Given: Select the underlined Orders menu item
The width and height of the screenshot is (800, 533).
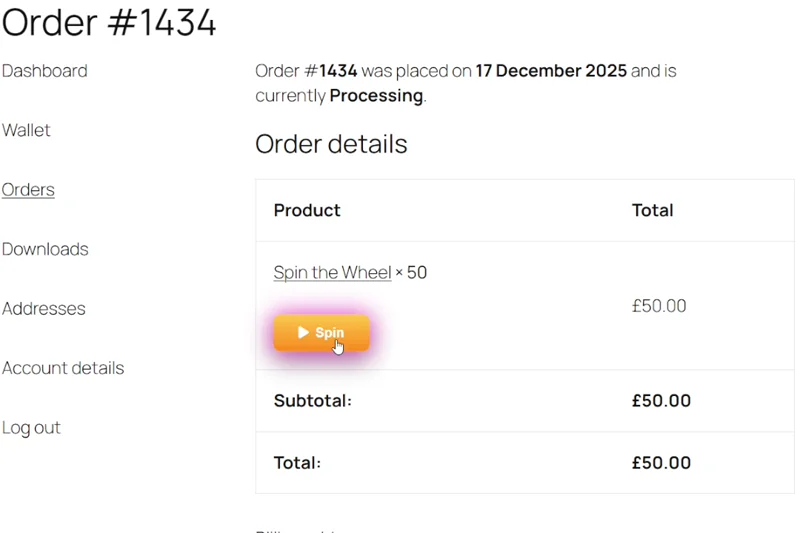Looking at the screenshot, I should pos(28,190).
